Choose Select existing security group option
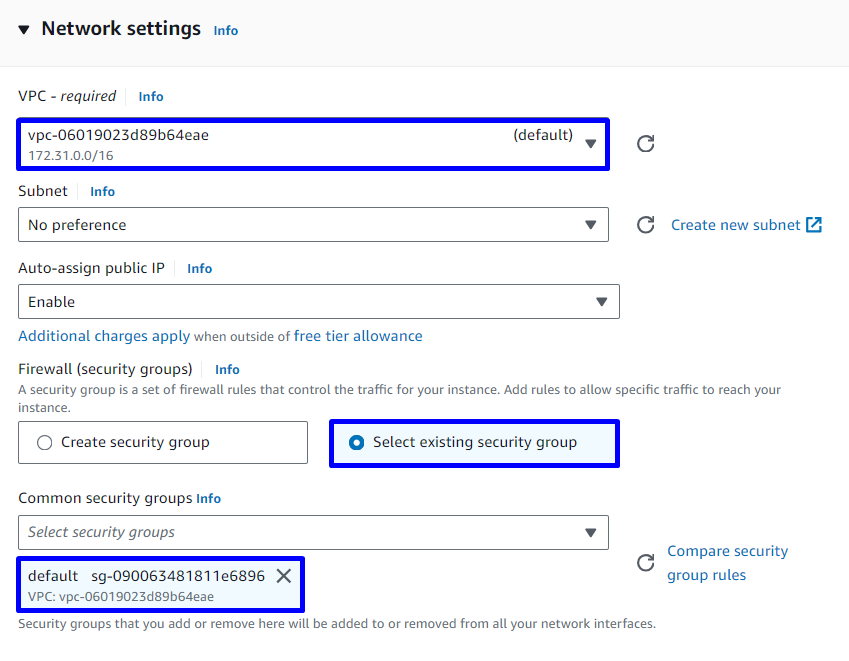 [357, 442]
